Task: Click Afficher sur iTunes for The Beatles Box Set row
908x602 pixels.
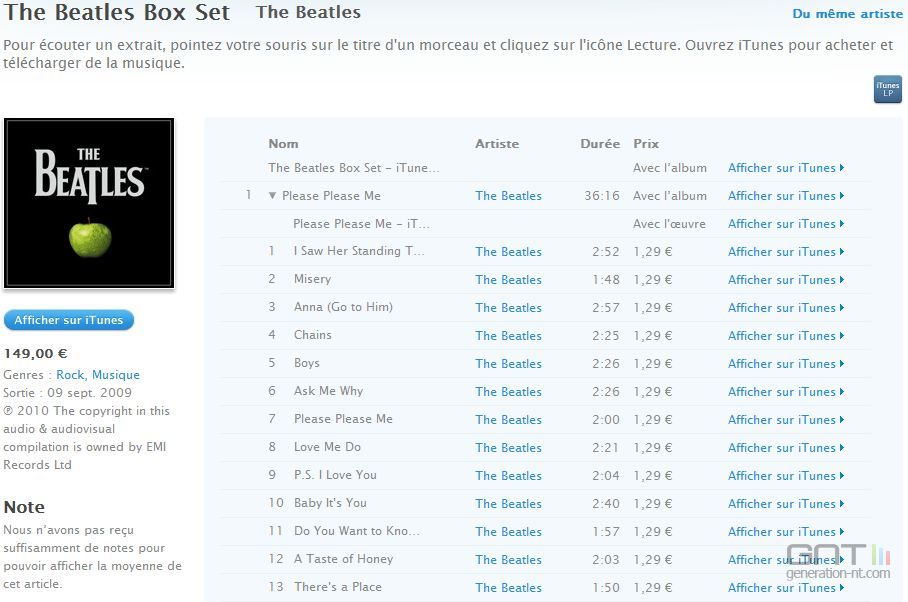Action: pos(786,168)
